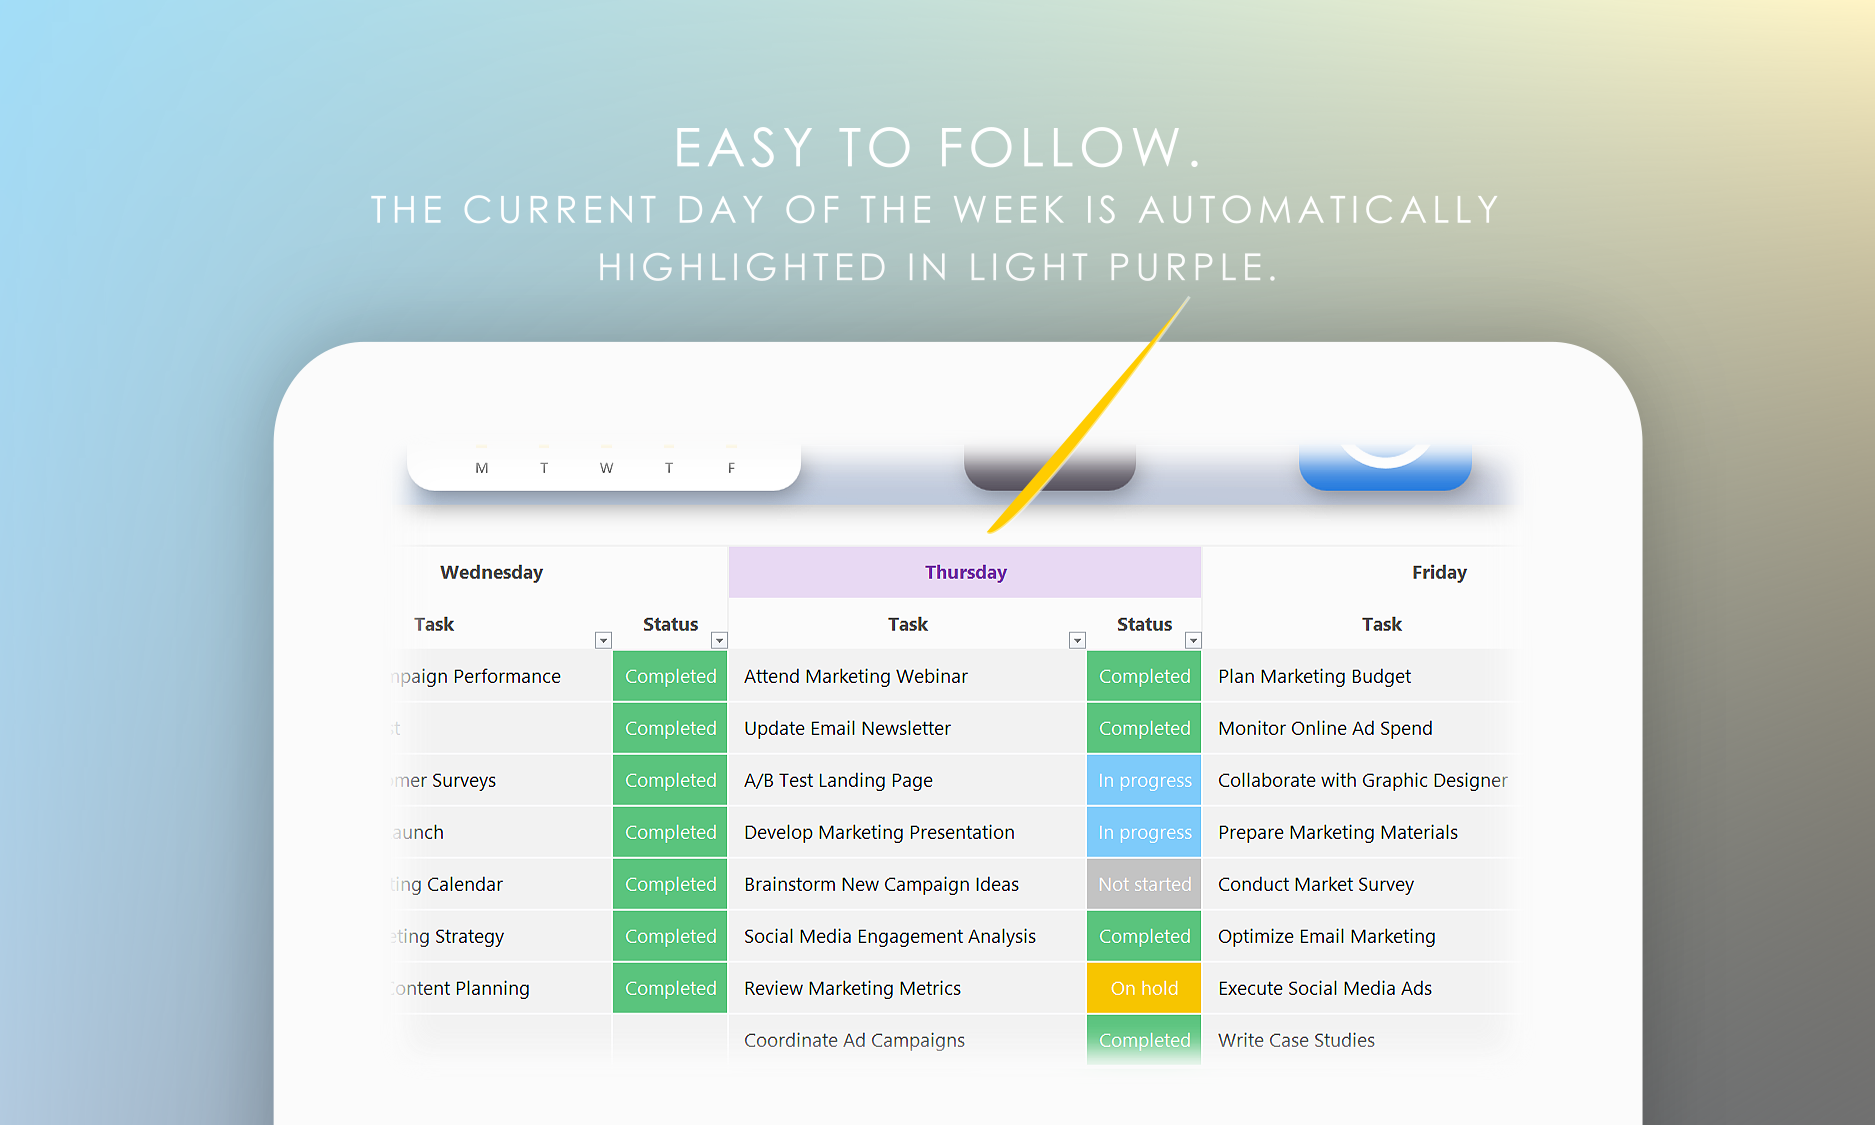The width and height of the screenshot is (1875, 1125).
Task: Click In progress status for A/B Test Landing Page
Action: click(x=1144, y=780)
